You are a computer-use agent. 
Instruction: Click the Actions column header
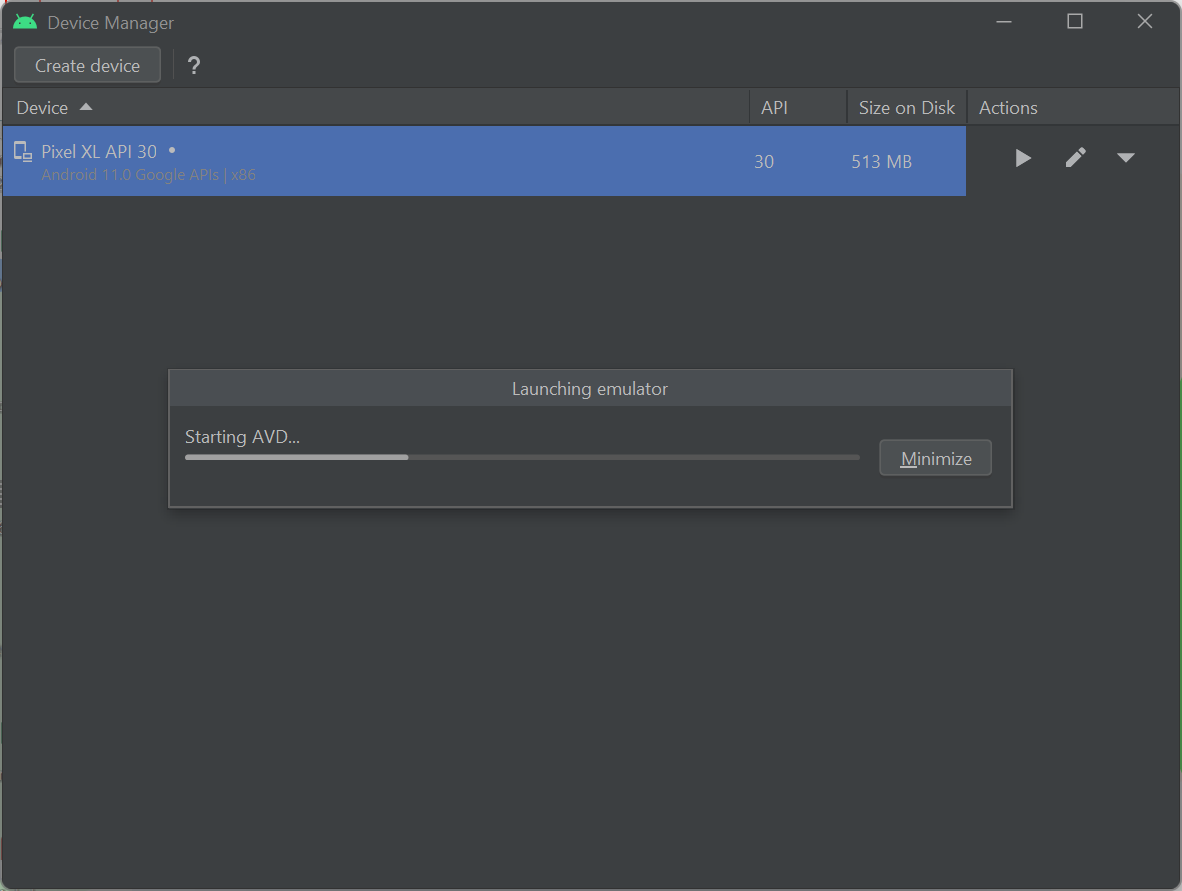1073,108
